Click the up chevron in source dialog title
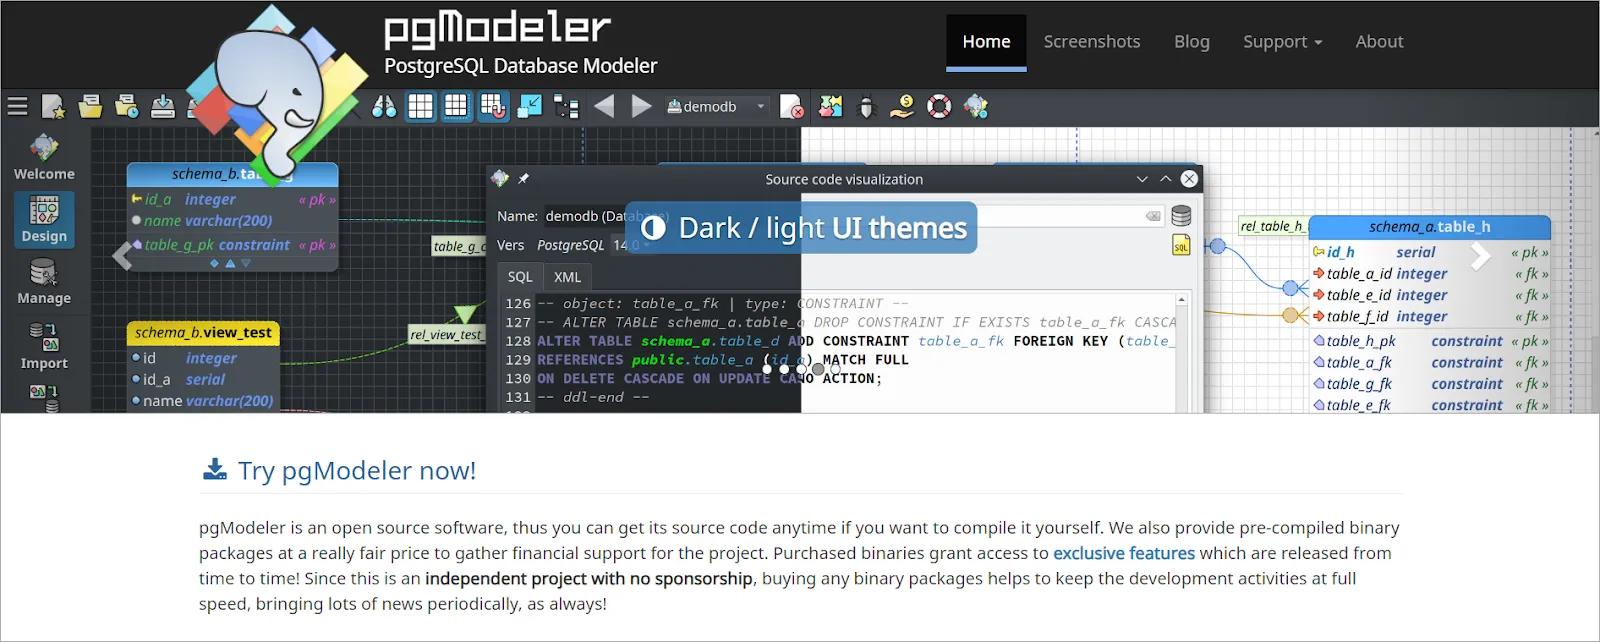 coord(1165,179)
